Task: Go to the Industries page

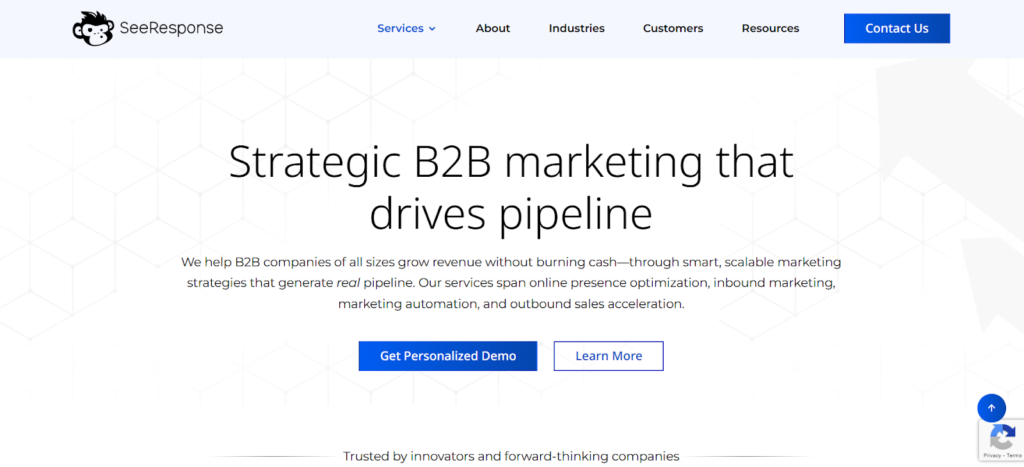Action: pos(577,29)
